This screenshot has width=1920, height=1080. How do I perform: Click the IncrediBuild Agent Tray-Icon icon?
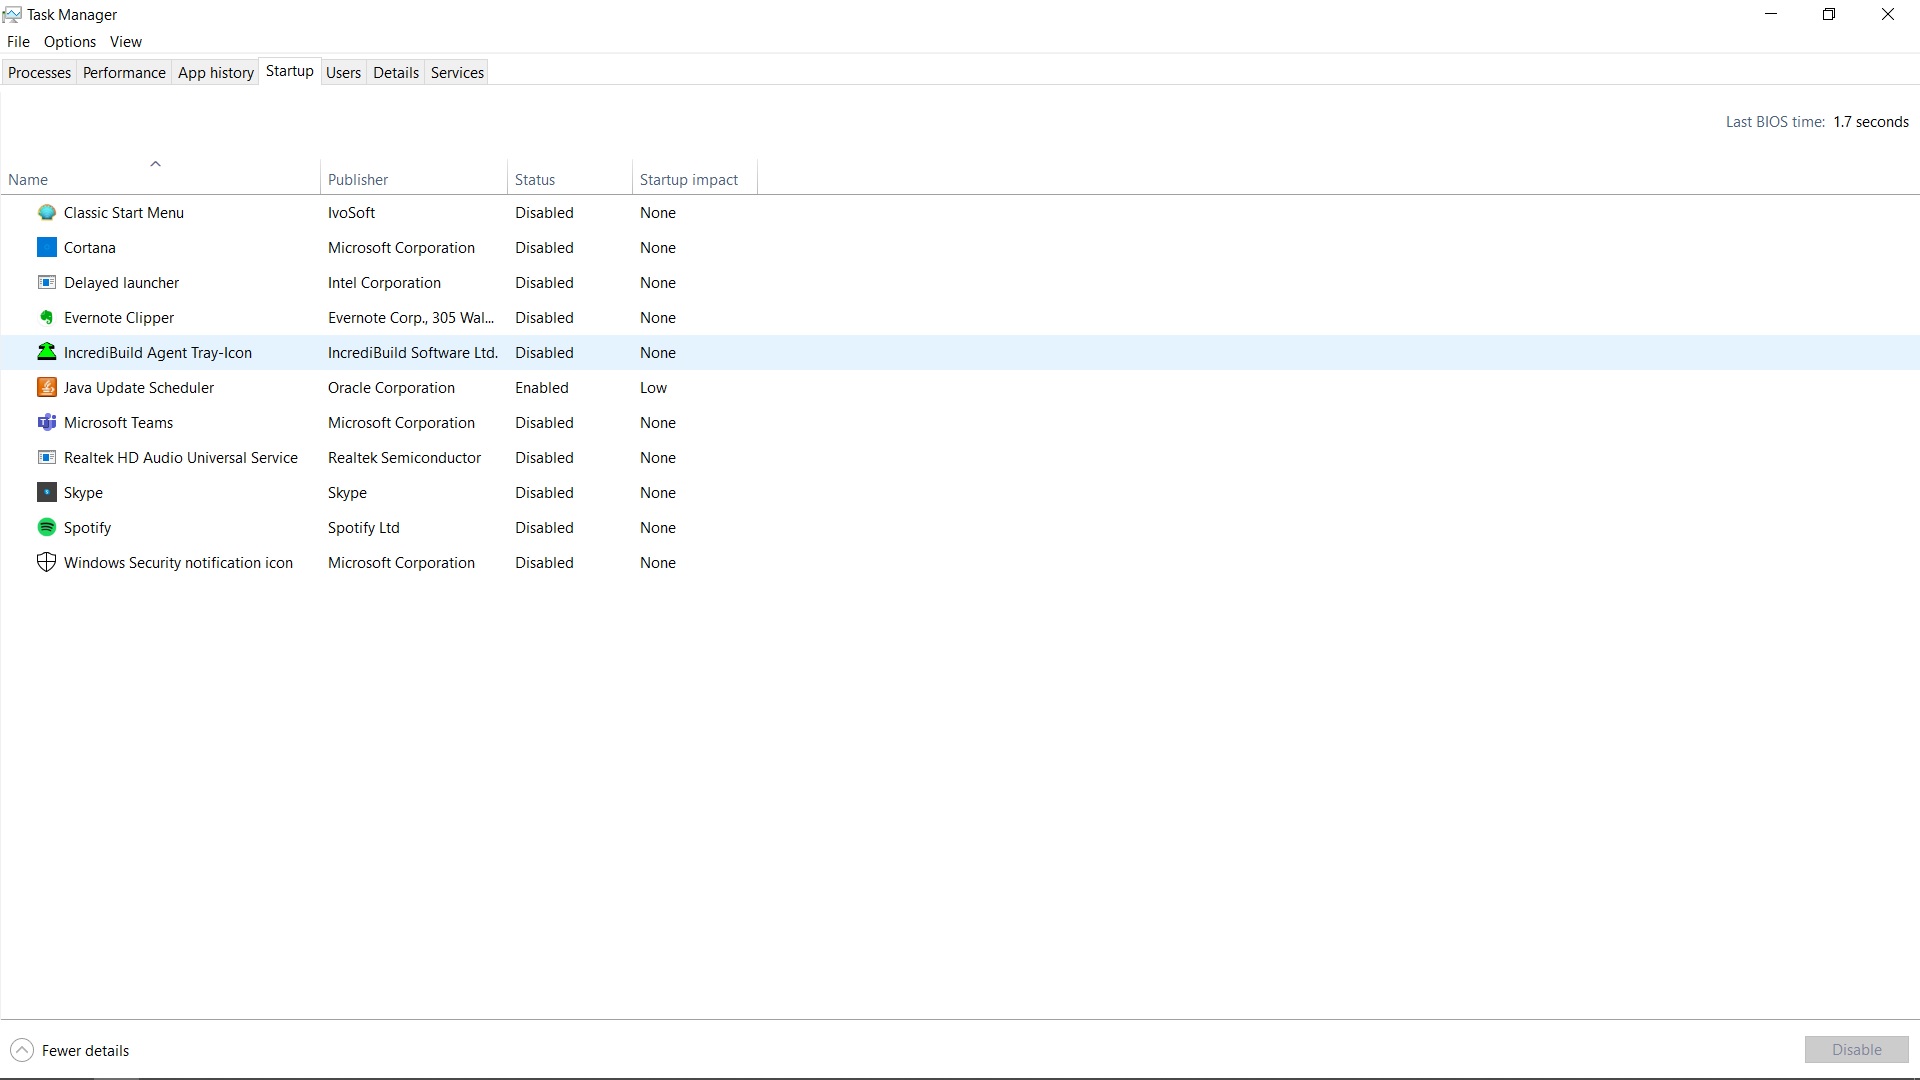click(x=47, y=352)
